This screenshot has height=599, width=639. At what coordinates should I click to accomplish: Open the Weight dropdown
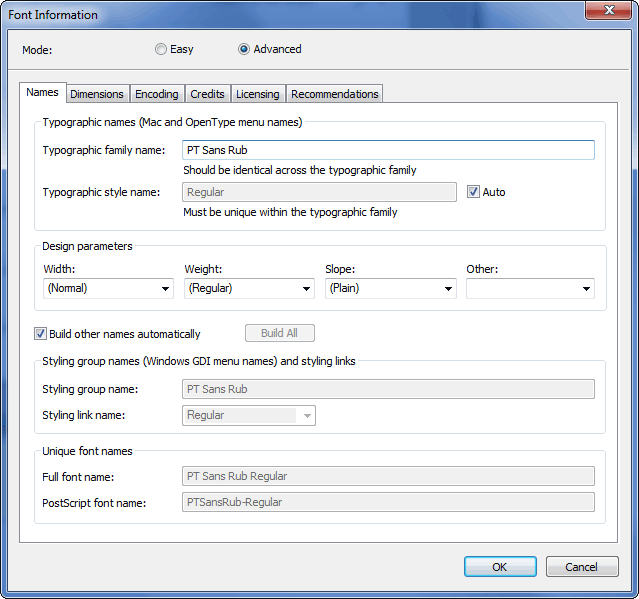pos(249,288)
